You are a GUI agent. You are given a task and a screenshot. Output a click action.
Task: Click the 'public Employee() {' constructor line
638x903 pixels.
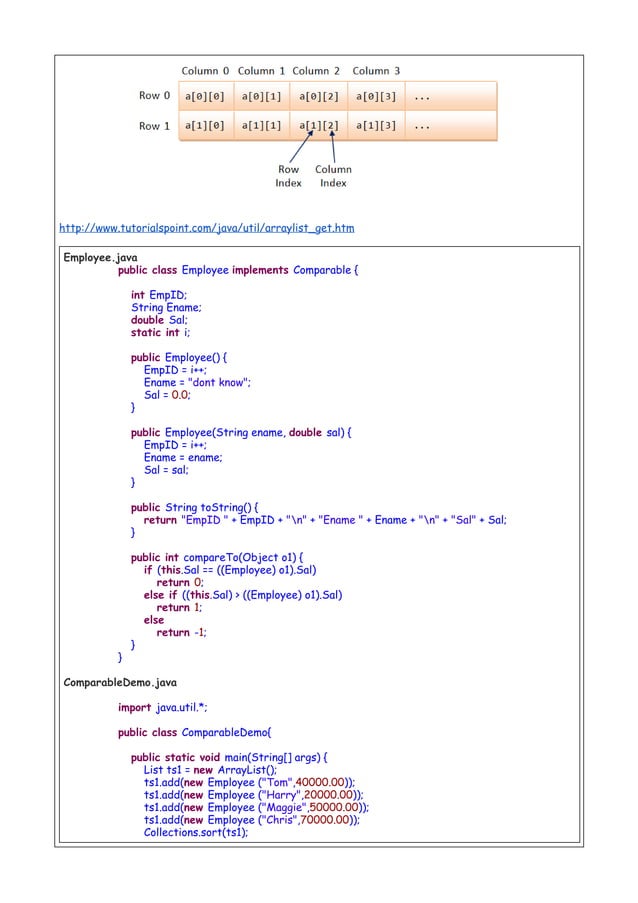click(179, 358)
